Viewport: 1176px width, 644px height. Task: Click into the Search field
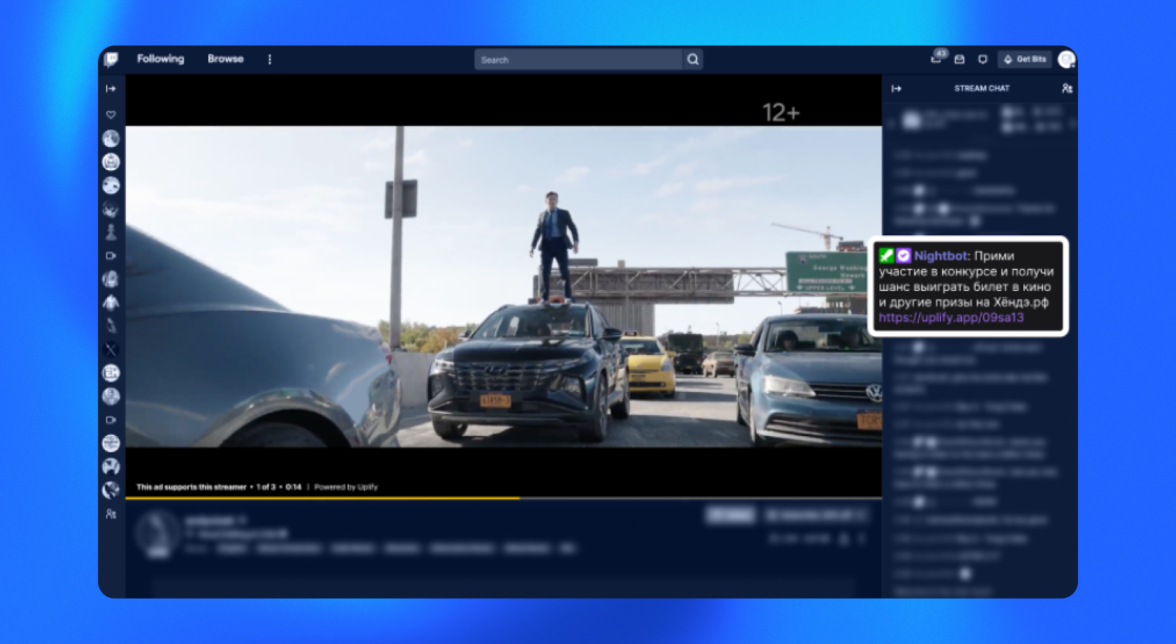pos(578,60)
